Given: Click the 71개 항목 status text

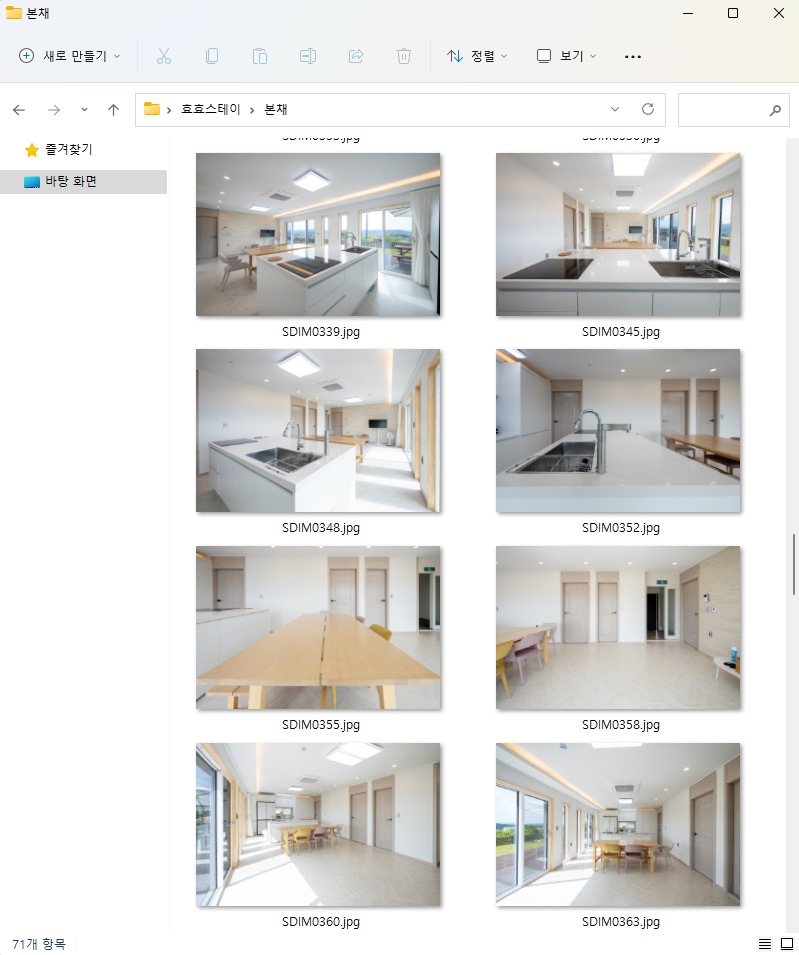Looking at the screenshot, I should [39, 945].
